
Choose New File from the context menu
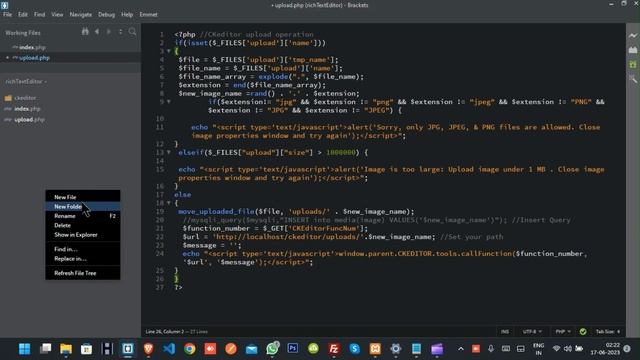tap(83, 197)
